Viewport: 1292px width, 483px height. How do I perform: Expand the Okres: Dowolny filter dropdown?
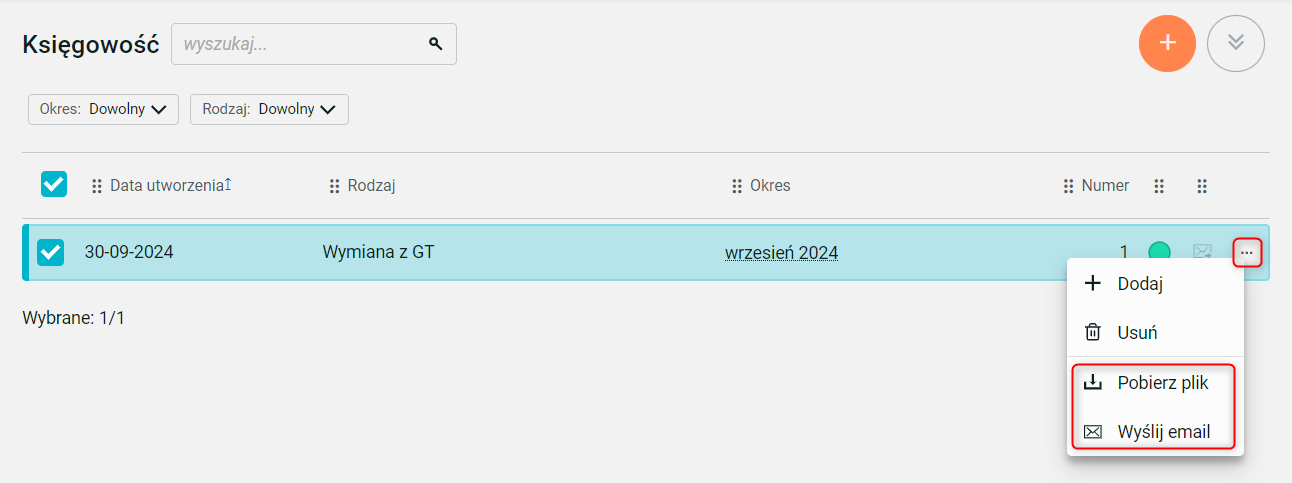[103, 109]
